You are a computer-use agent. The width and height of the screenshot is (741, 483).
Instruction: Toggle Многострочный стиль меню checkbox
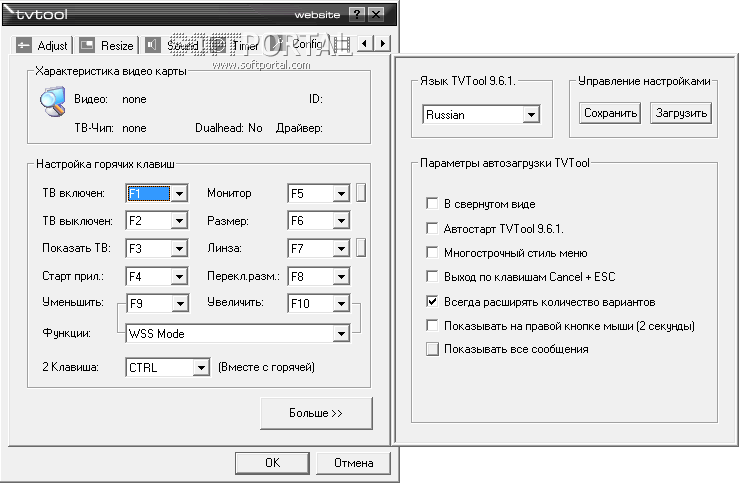coord(432,252)
